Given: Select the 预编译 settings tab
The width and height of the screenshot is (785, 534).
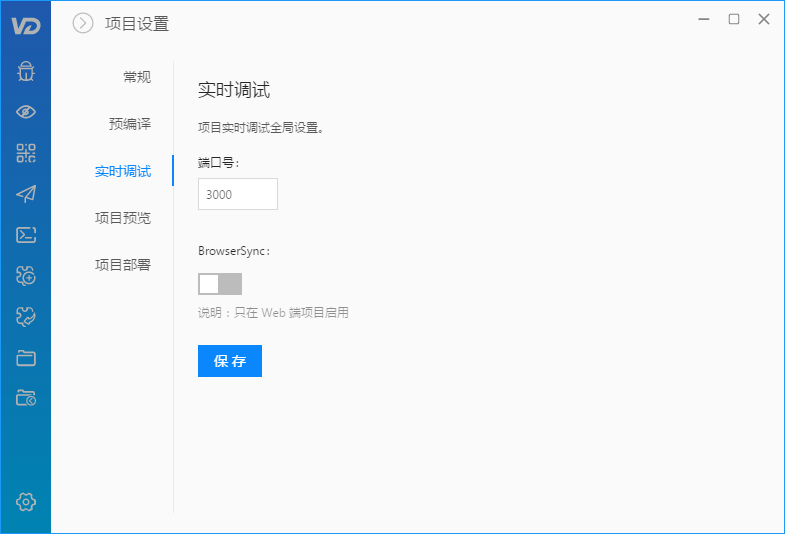Looking at the screenshot, I should (x=130, y=124).
